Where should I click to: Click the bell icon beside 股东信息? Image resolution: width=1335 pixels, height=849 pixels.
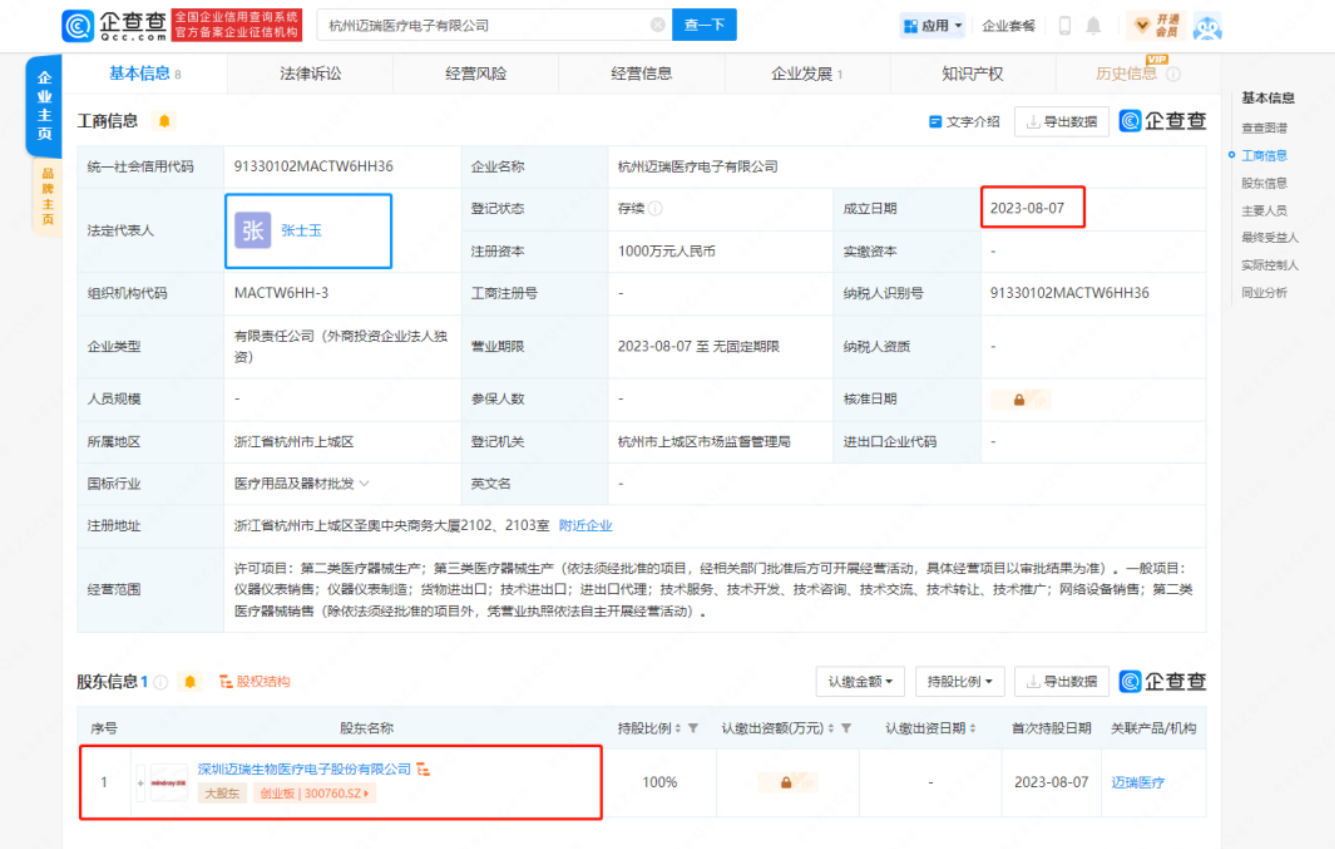[190, 682]
